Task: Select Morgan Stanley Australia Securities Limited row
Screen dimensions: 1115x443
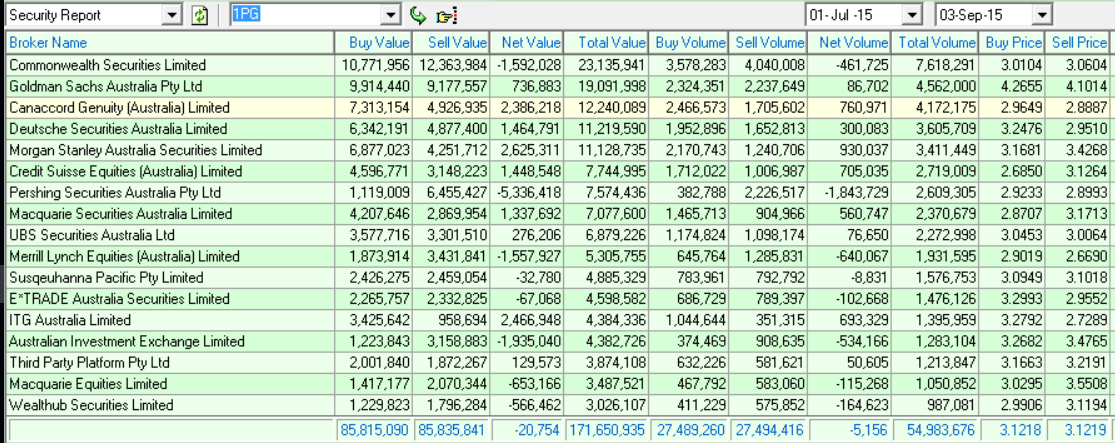Action: click(x=558, y=150)
